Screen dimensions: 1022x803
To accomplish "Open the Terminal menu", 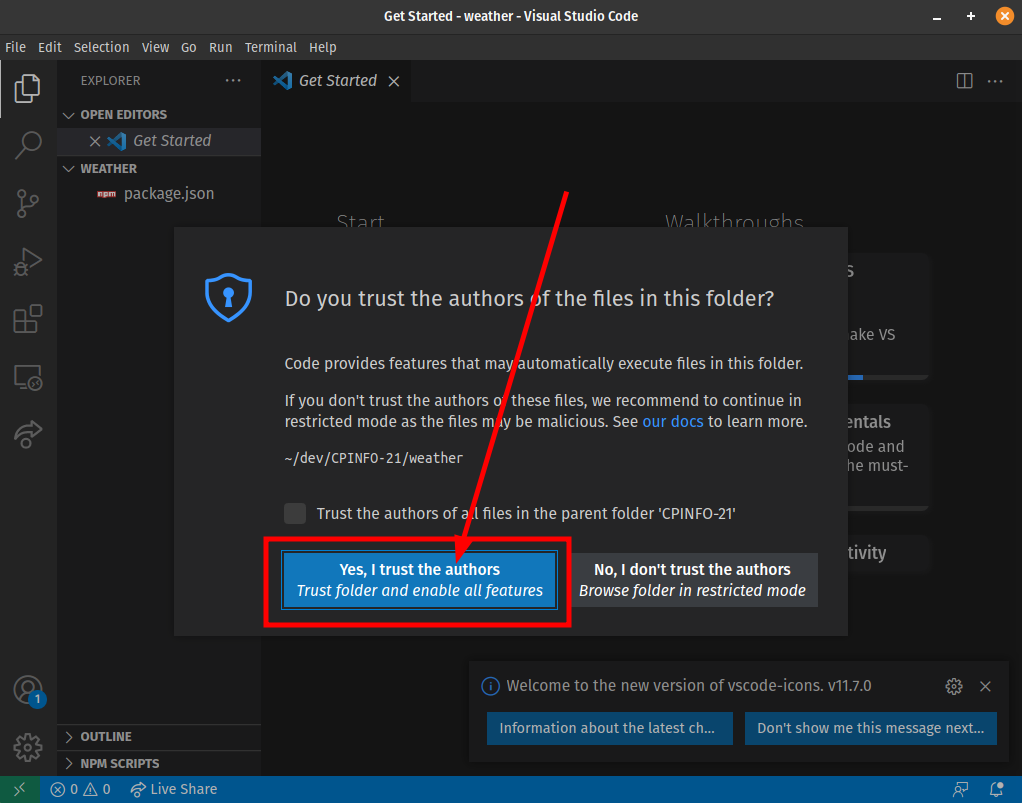I will tap(270, 47).
